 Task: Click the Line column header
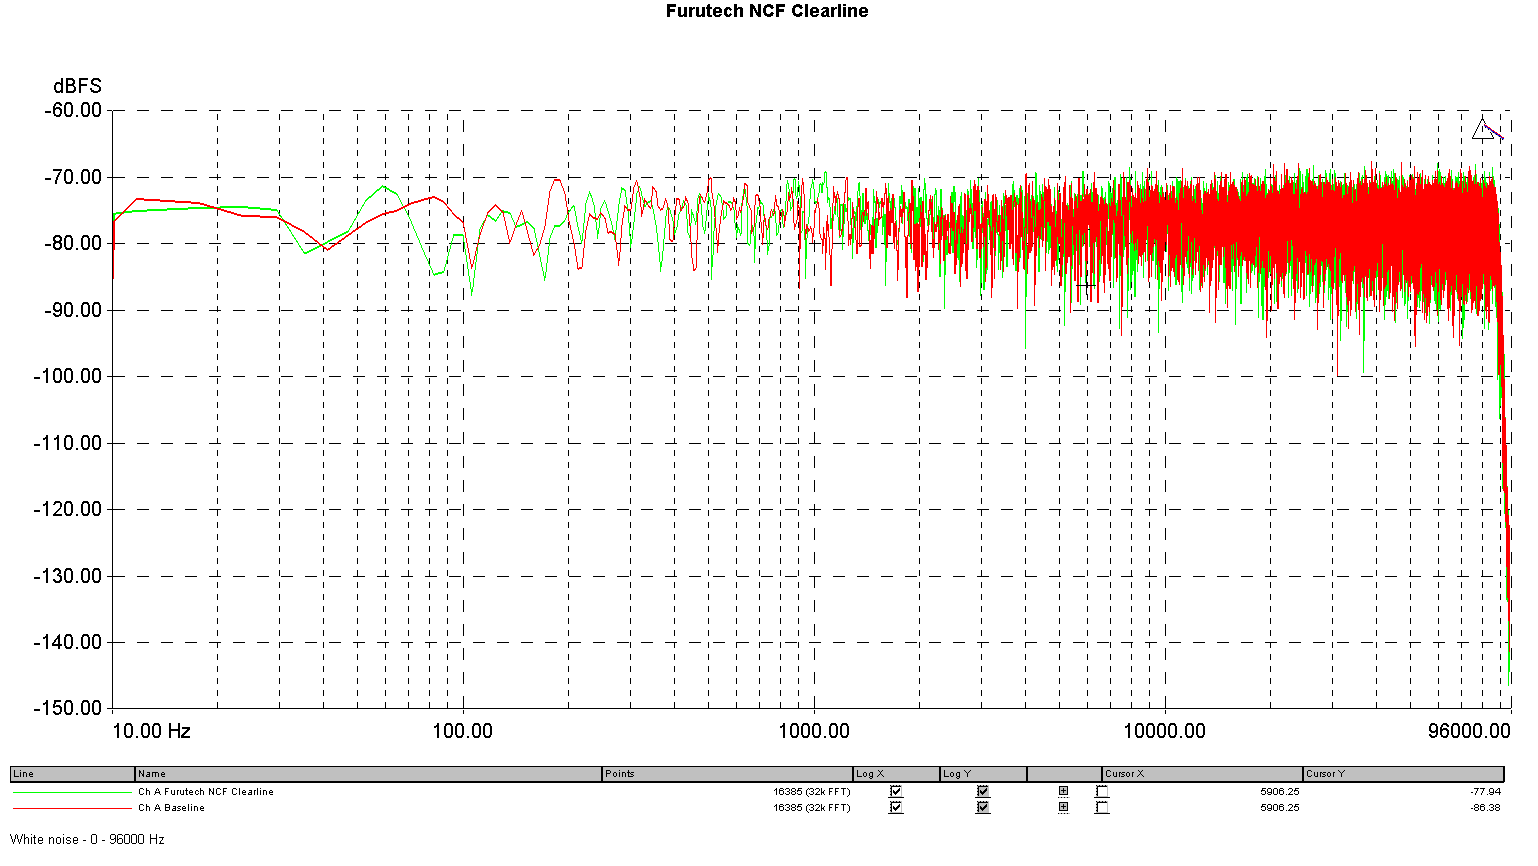pyautogui.click(x=72, y=774)
